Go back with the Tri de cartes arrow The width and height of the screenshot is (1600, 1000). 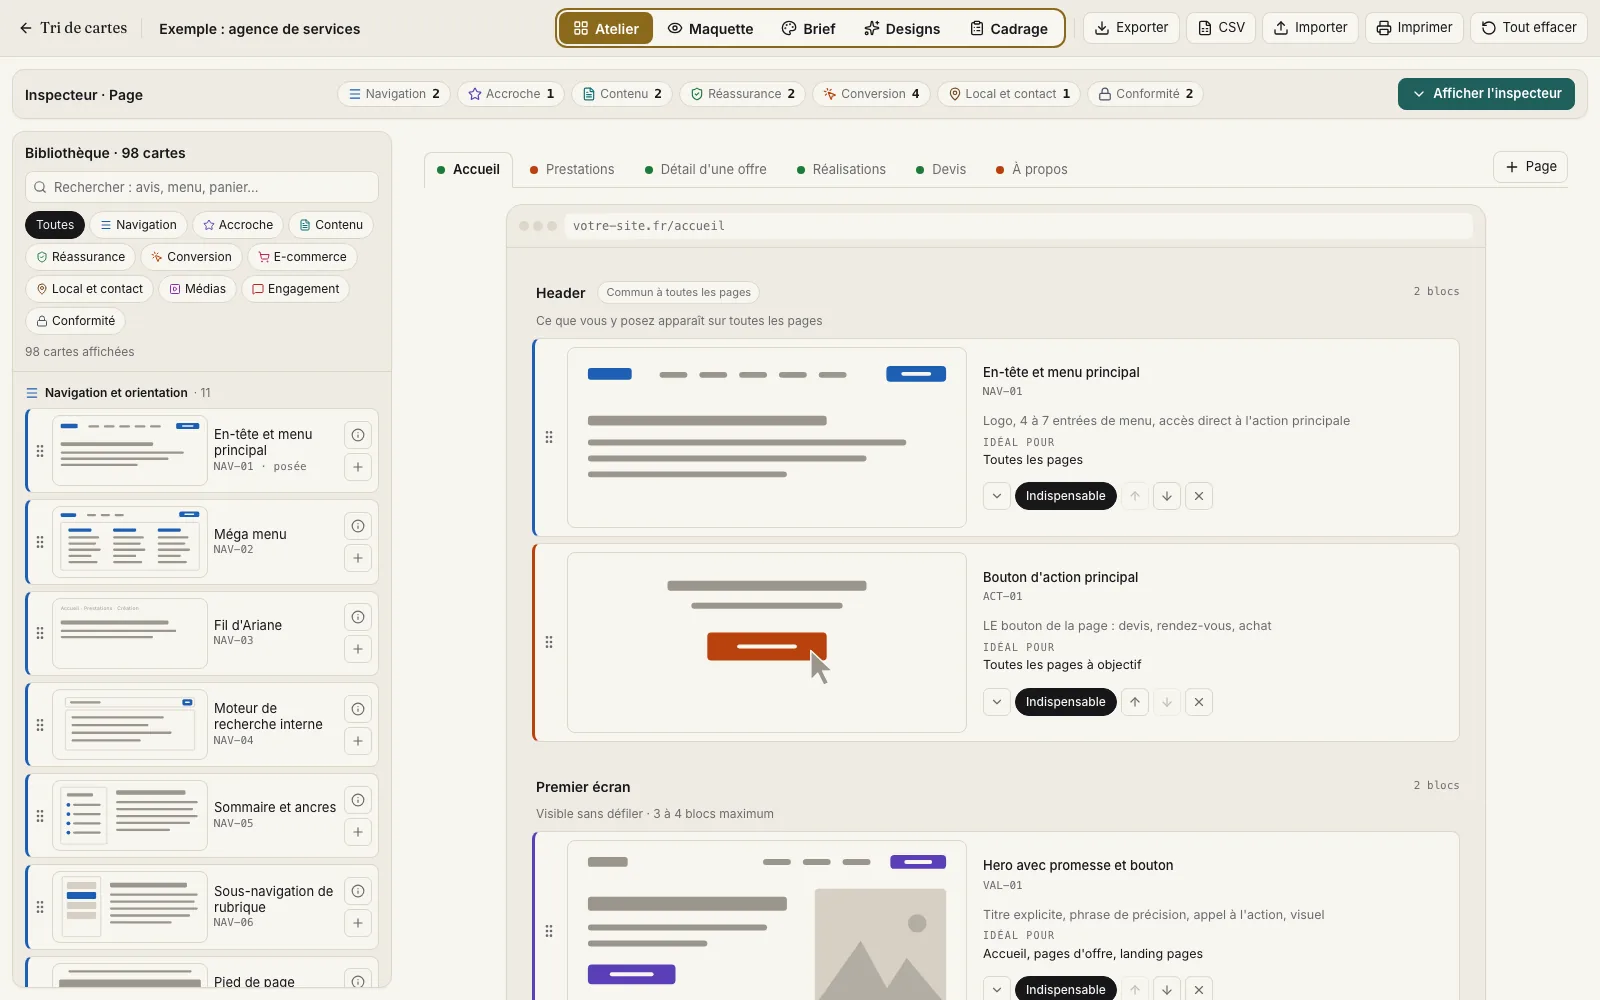pyautogui.click(x=26, y=28)
